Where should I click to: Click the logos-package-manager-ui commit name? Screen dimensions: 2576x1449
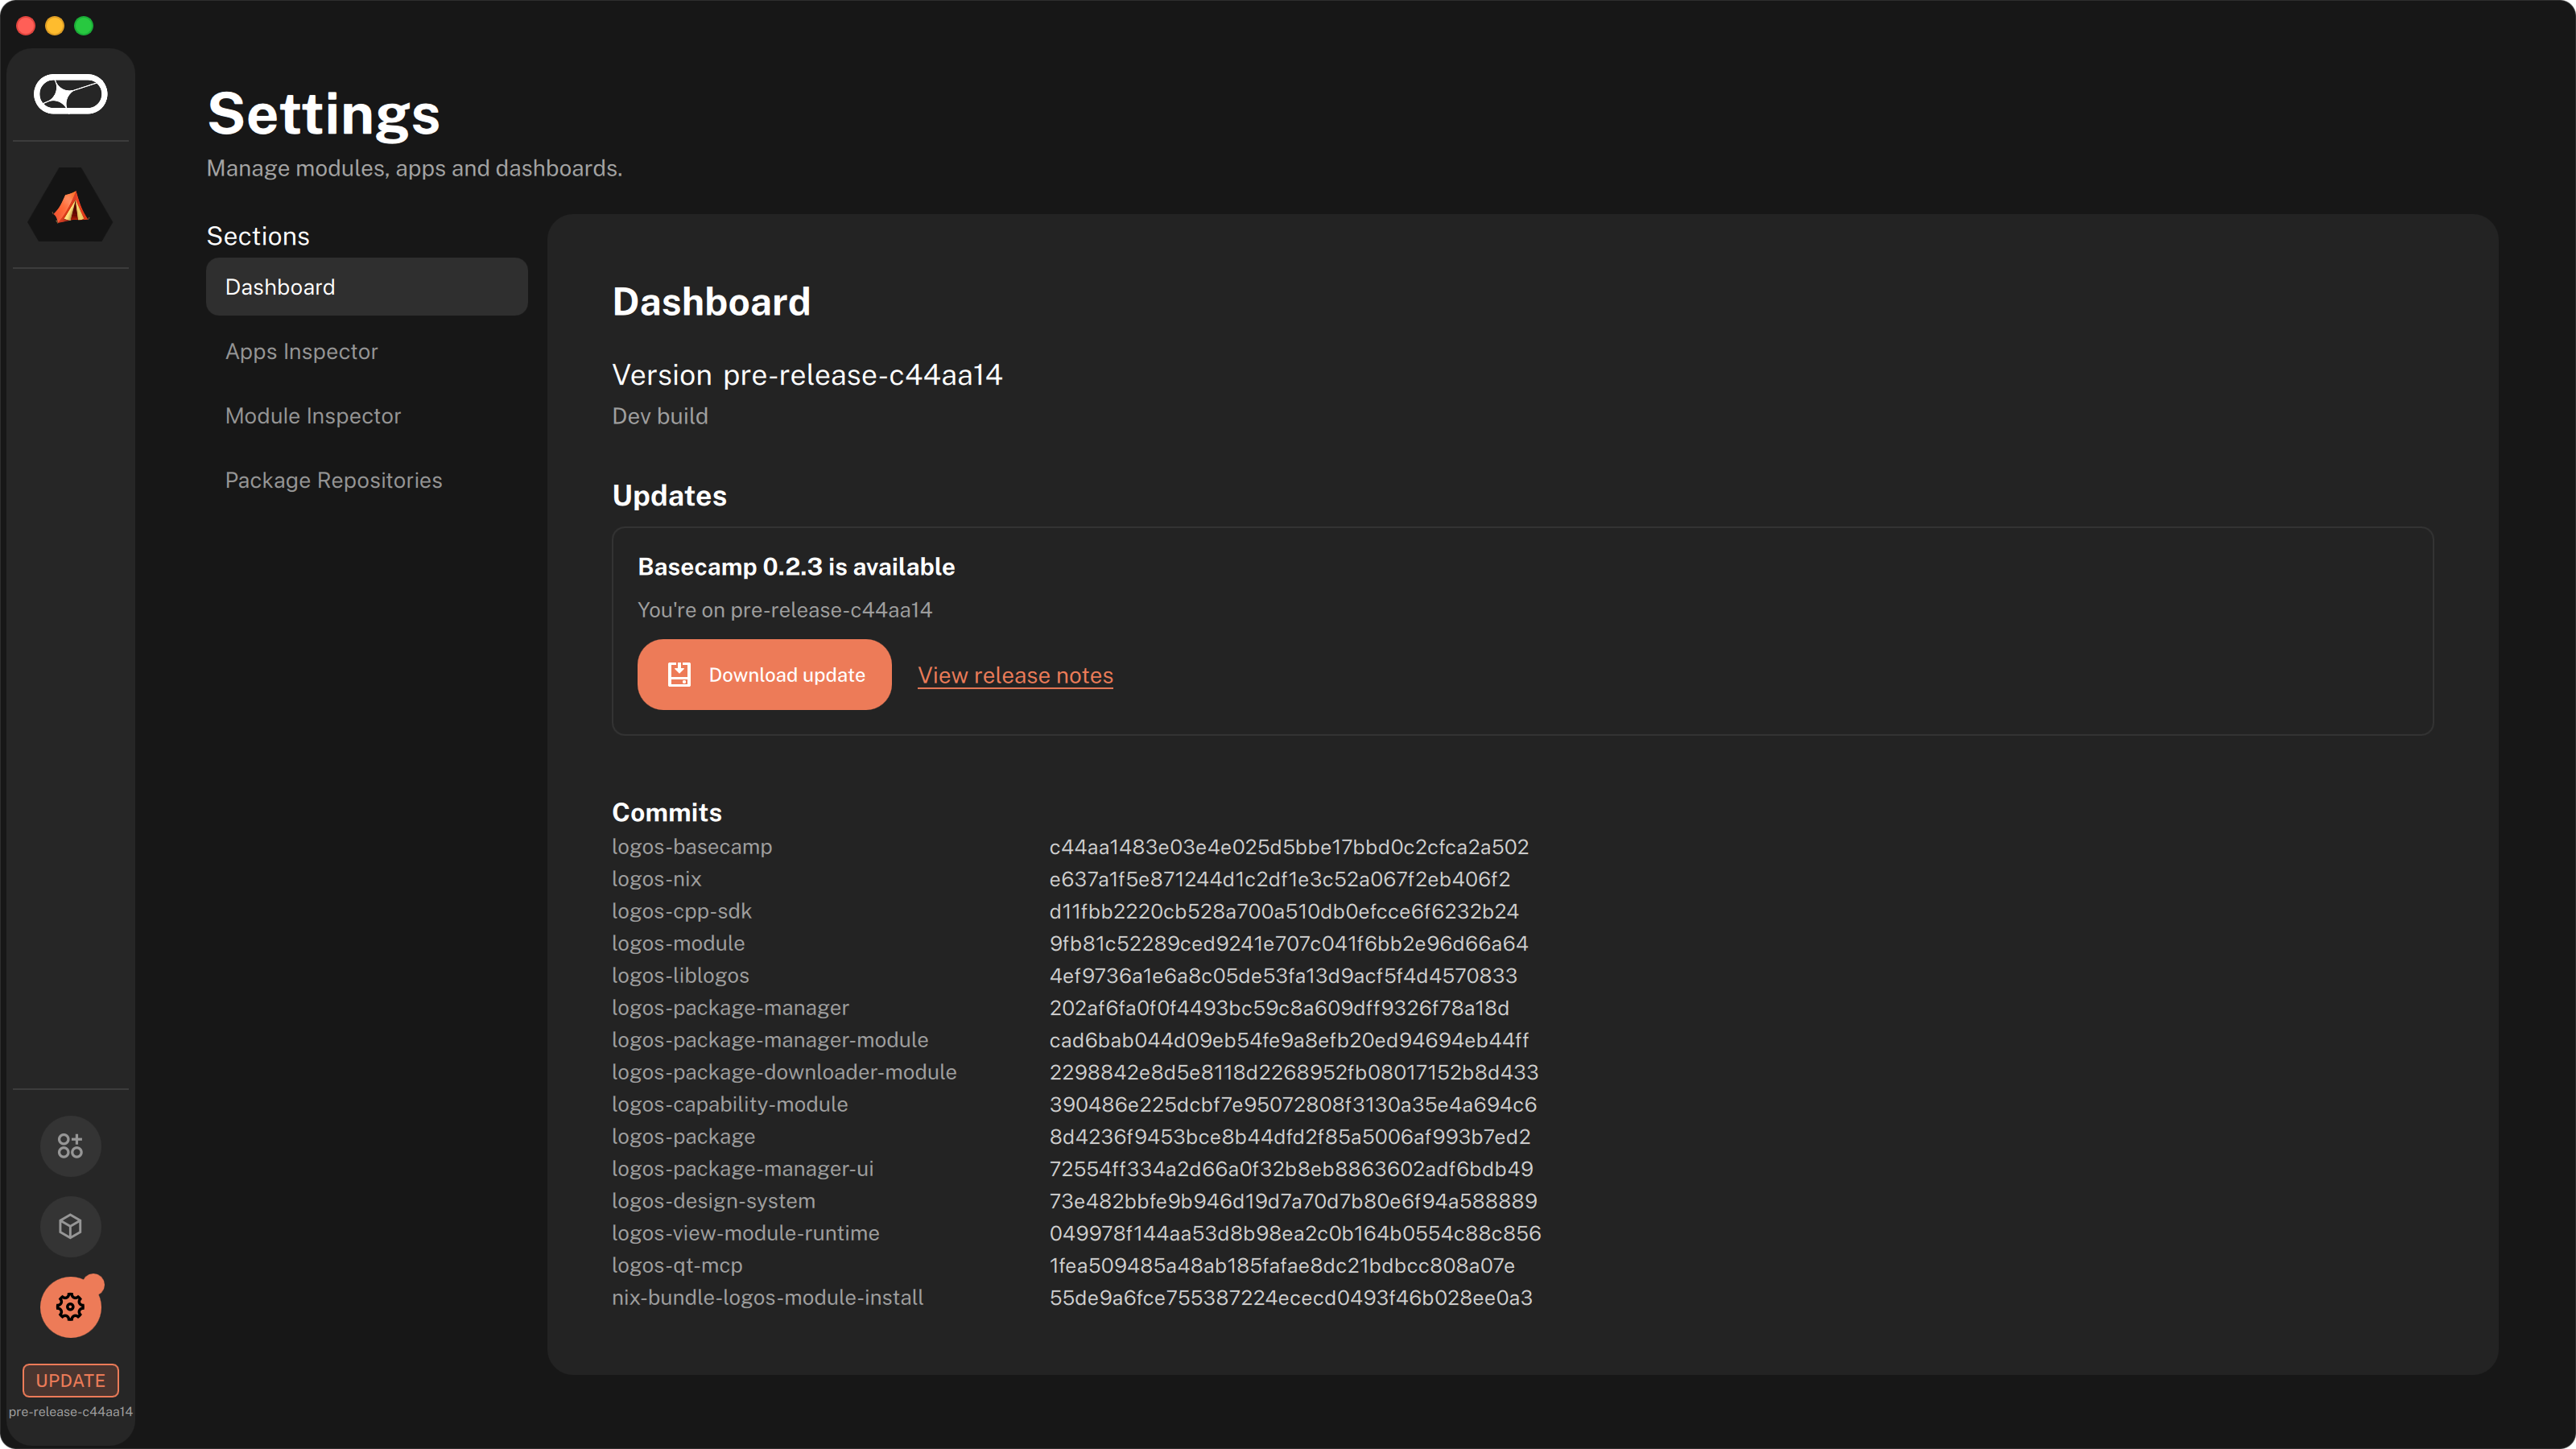743,1169
